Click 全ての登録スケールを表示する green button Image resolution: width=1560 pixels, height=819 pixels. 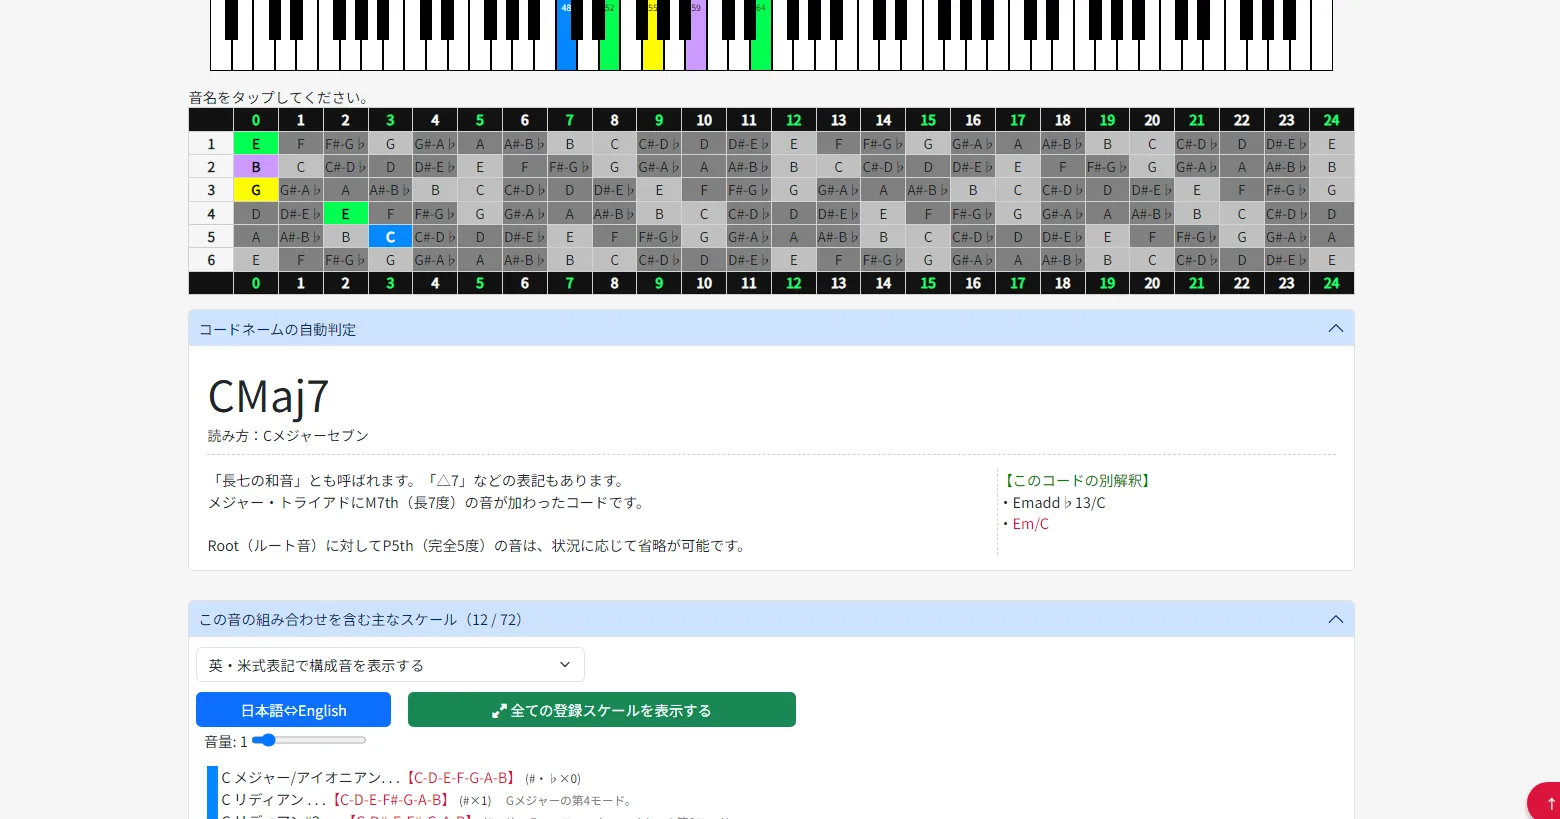pyautogui.click(x=602, y=710)
